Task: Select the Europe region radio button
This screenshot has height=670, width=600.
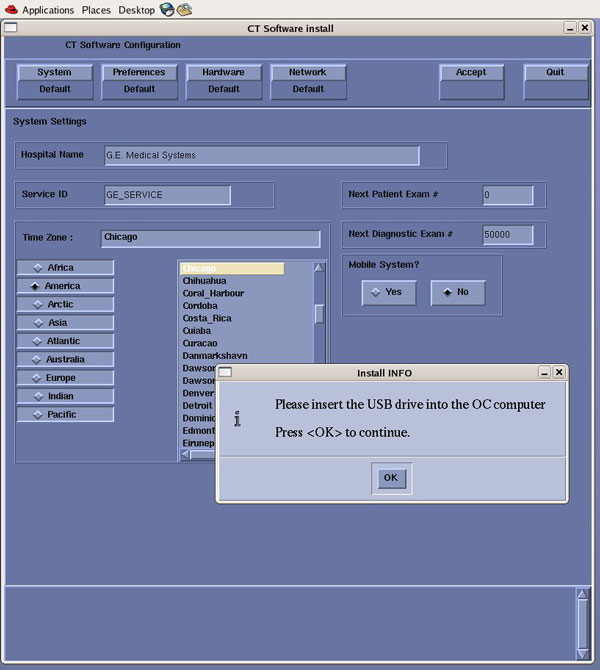Action: (x=65, y=378)
